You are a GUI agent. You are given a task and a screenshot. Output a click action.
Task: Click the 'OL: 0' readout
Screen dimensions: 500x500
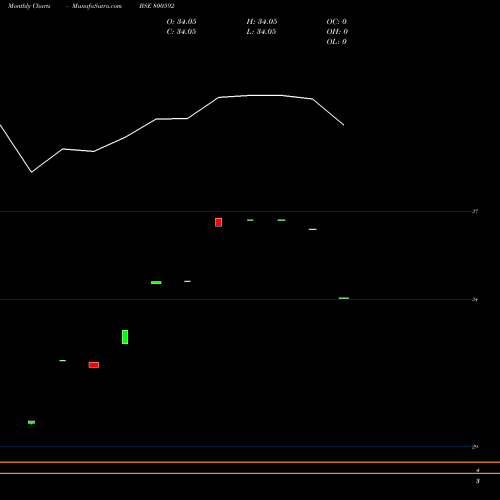(337, 42)
